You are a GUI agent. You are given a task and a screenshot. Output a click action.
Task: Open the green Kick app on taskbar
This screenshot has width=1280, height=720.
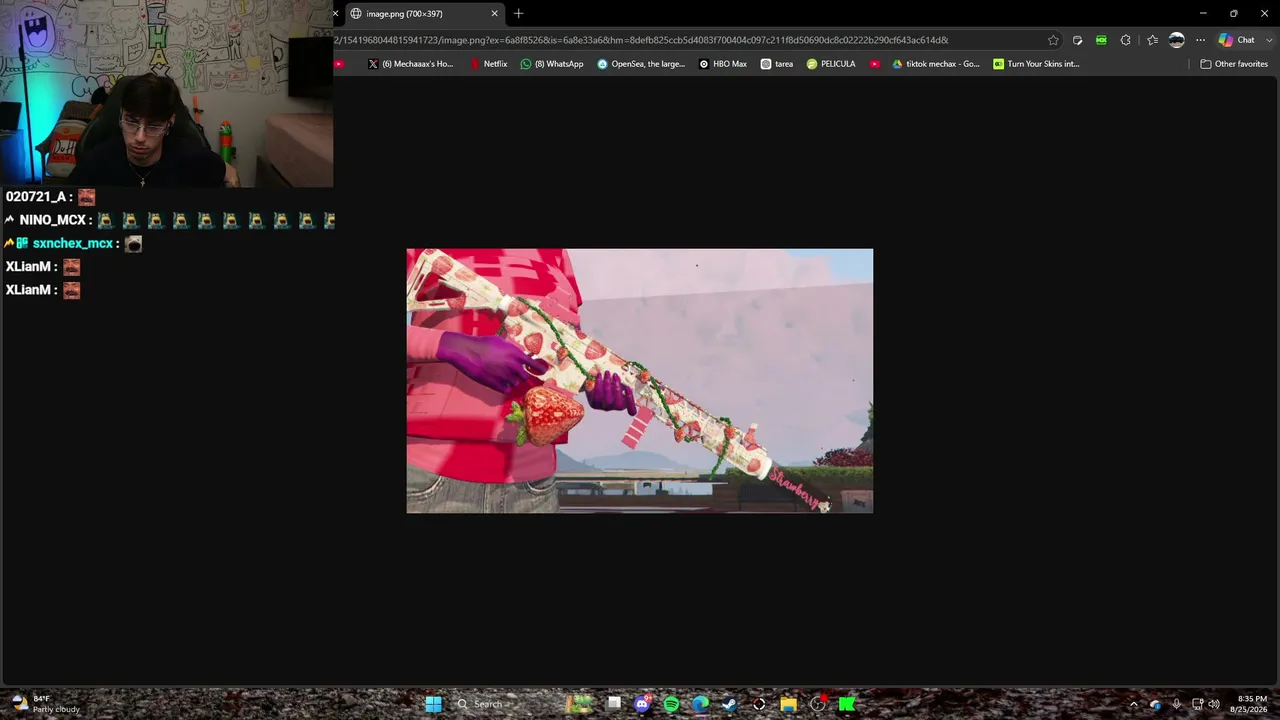click(847, 704)
